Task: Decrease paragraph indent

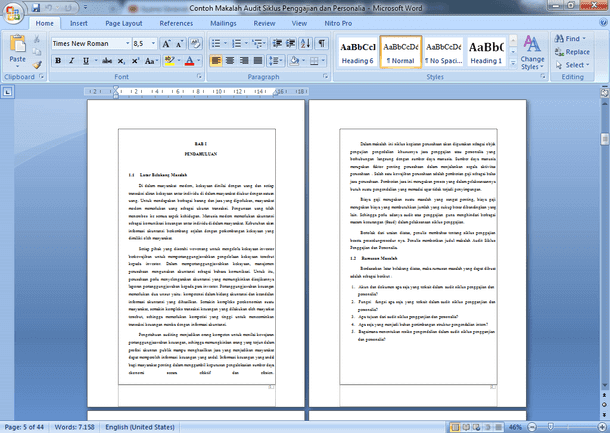Action: click(277, 43)
